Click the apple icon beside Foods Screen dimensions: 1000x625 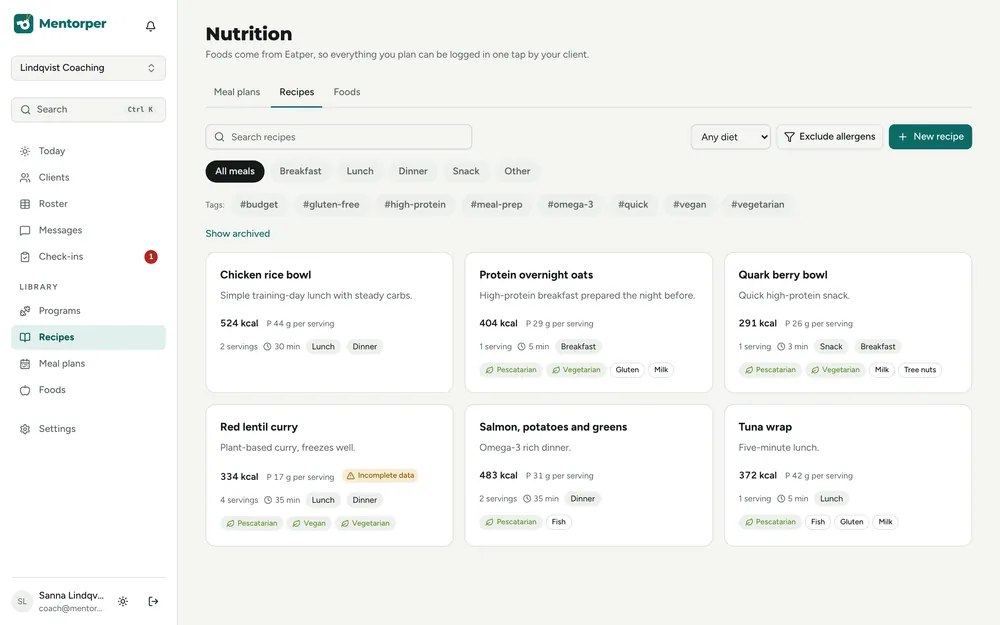pos(25,390)
